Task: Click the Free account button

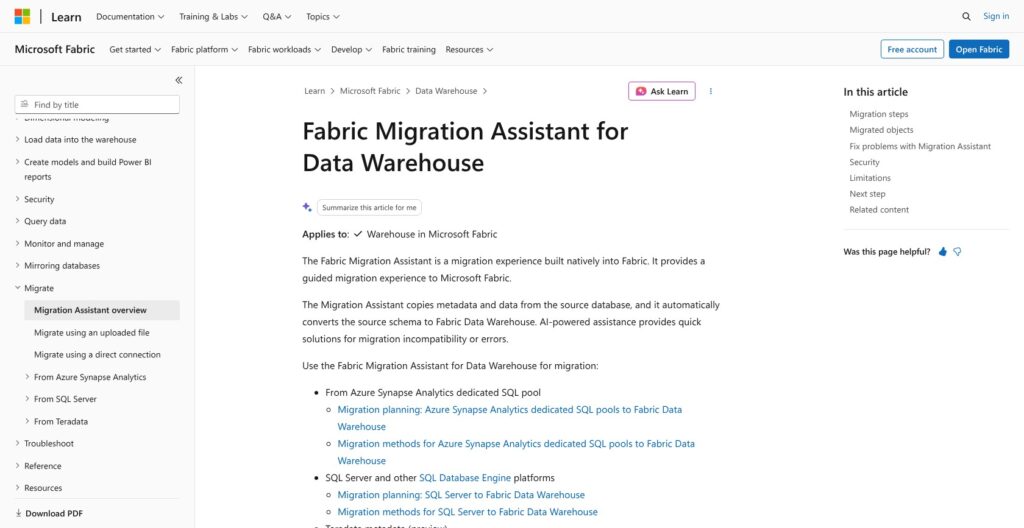Action: pos(912,49)
